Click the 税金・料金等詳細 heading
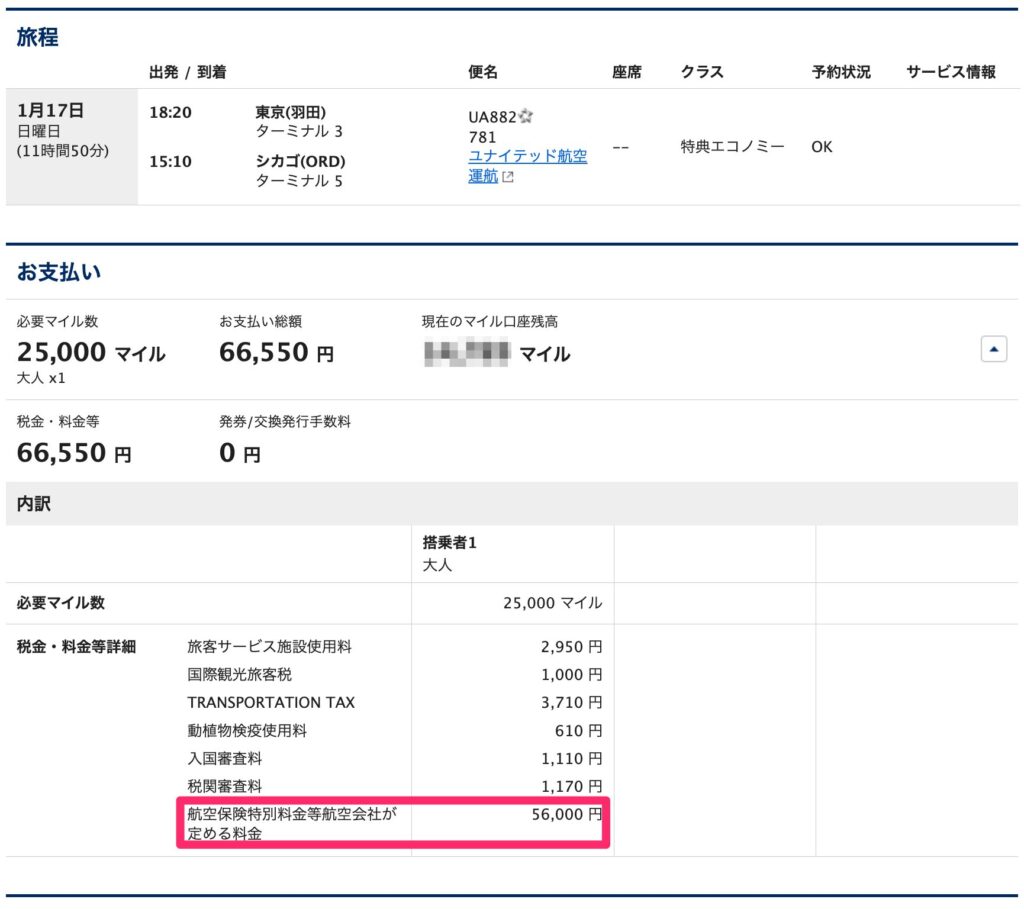 coord(76,646)
